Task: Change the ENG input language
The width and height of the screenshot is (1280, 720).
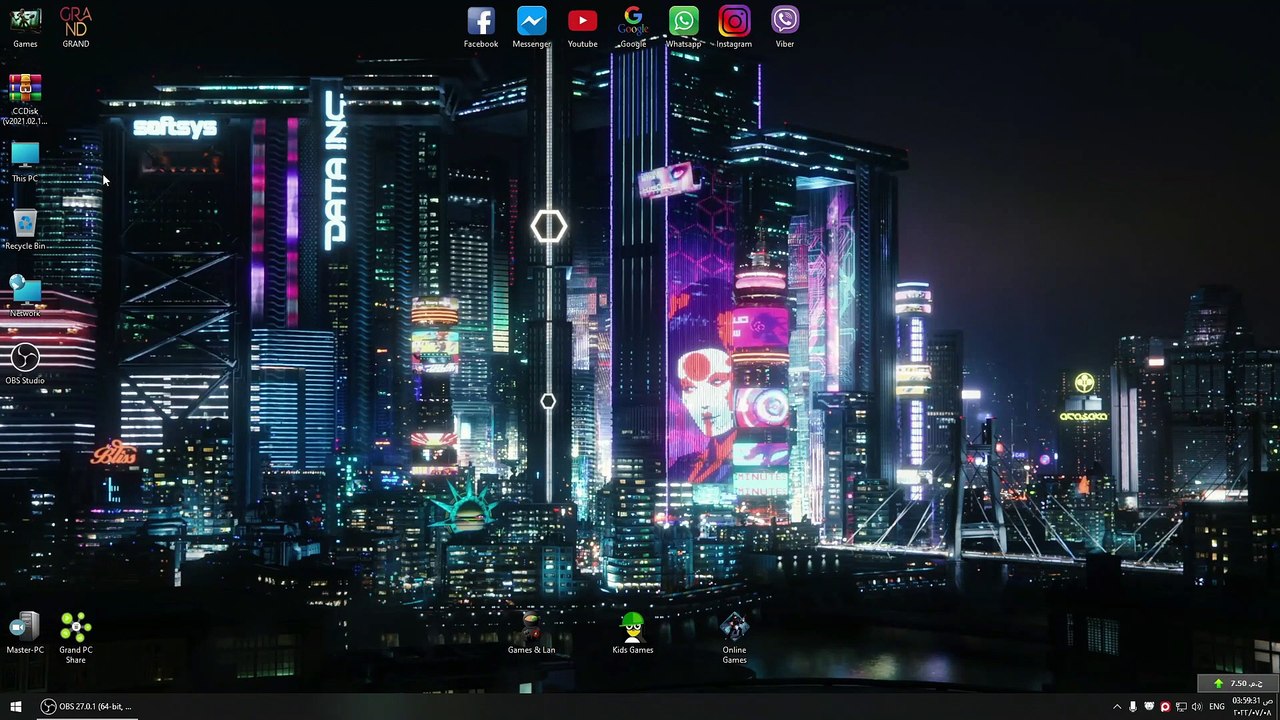Action: [x=1217, y=707]
